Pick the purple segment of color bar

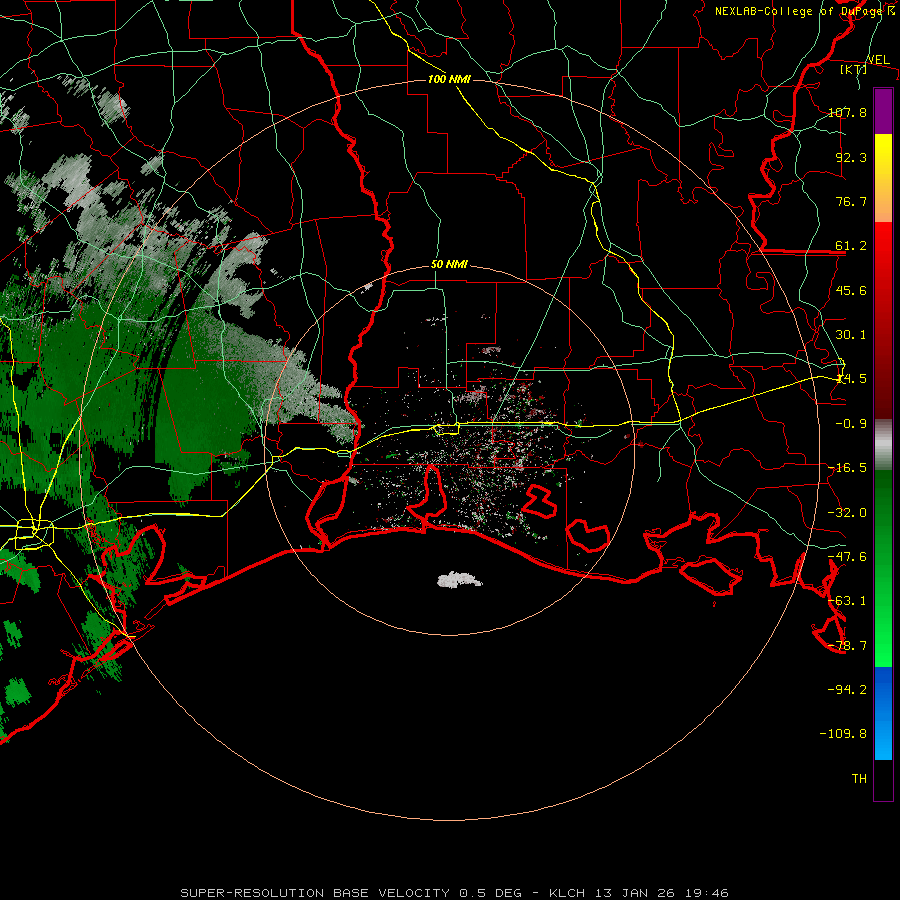click(883, 111)
